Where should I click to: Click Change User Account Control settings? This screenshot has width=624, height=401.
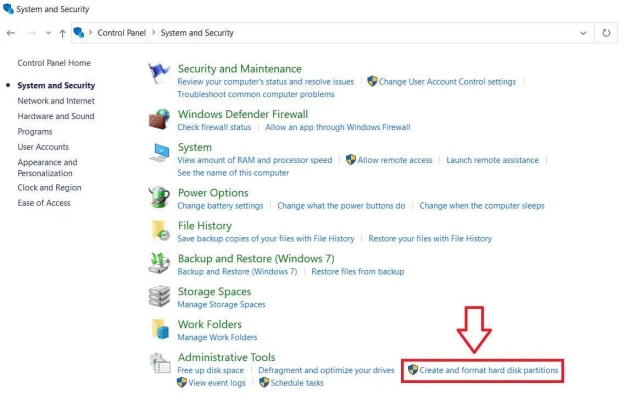pos(447,82)
